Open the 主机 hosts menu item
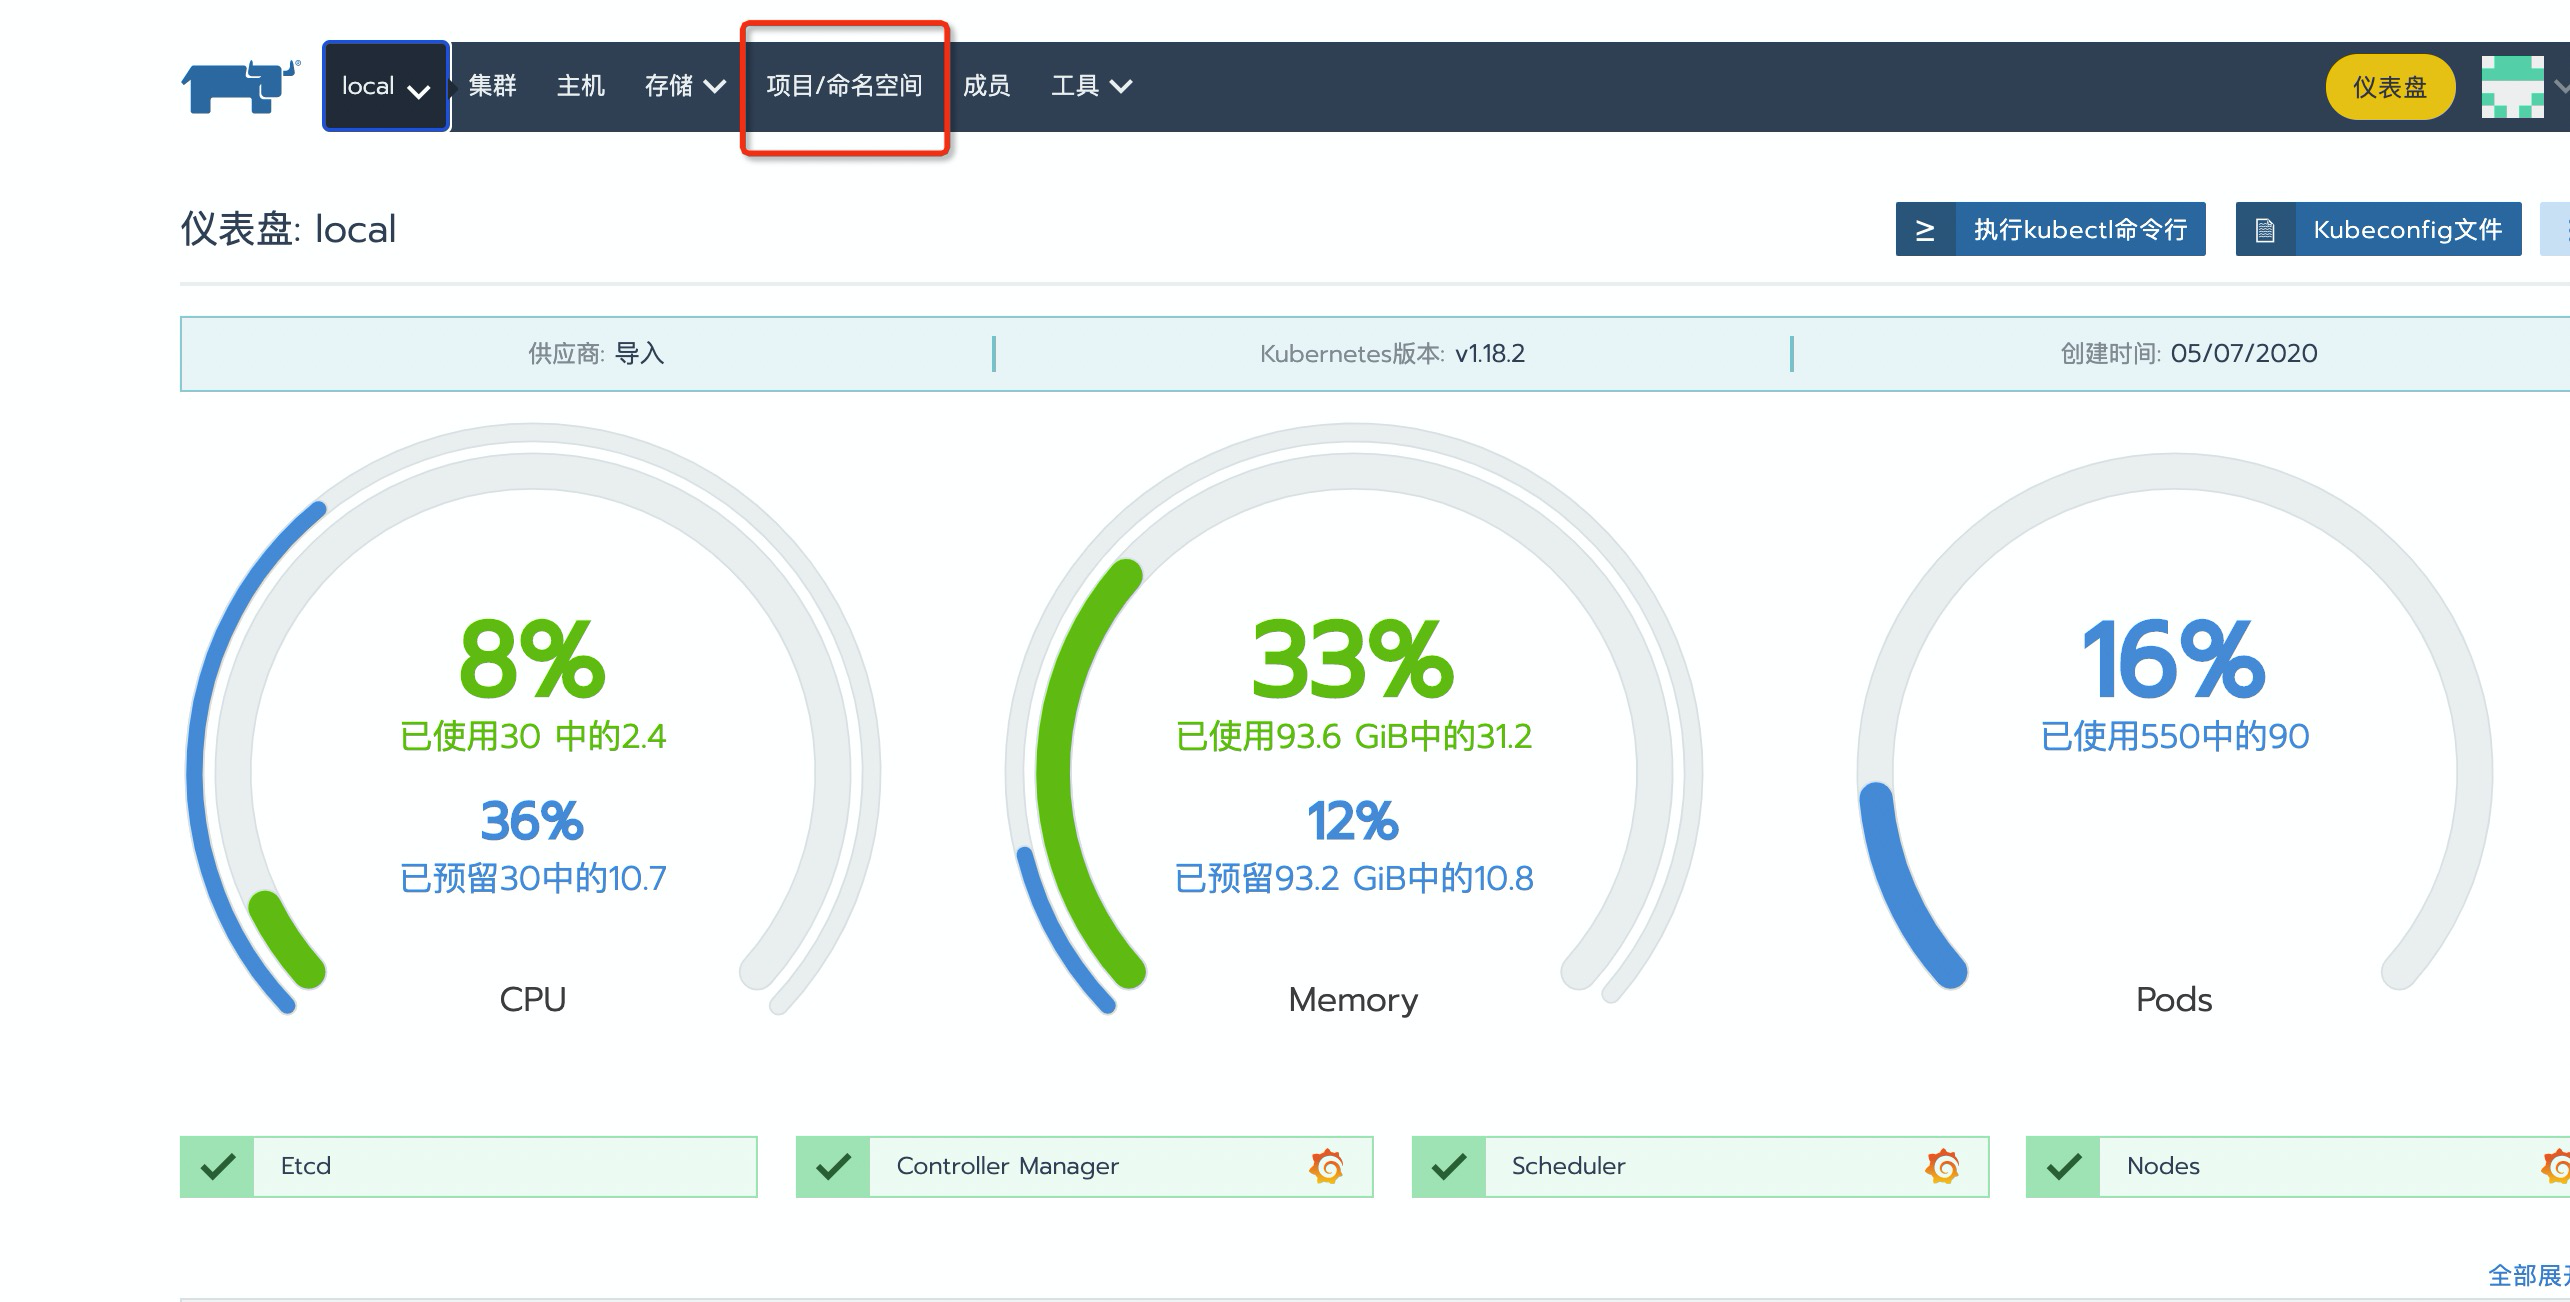This screenshot has width=2570, height=1302. pos(580,87)
